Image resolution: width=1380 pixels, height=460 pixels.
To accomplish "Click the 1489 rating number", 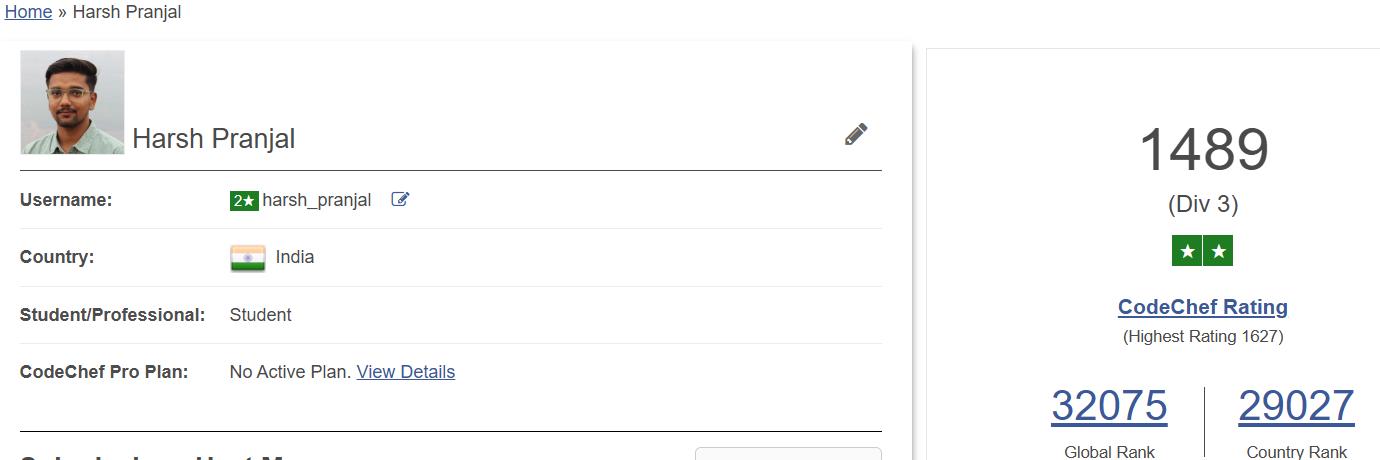I will coord(1203,150).
